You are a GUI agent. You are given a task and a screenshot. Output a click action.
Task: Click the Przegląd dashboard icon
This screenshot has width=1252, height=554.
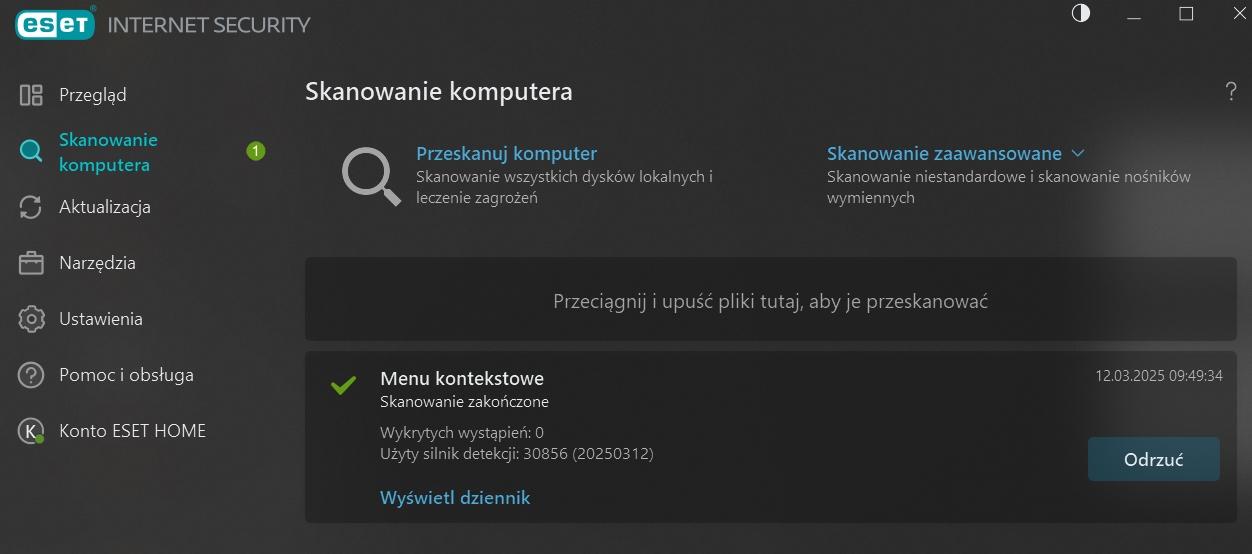point(31,95)
